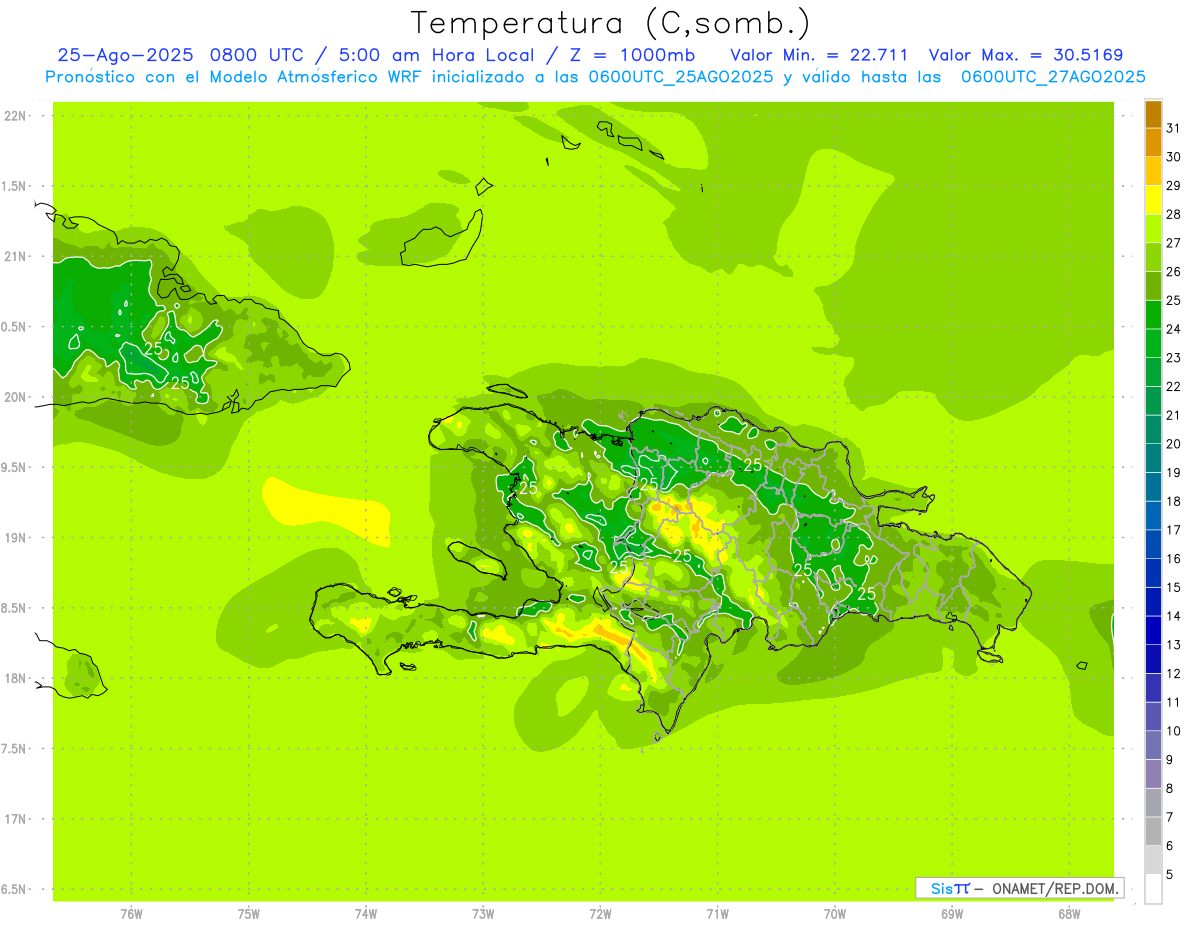Click the legend value '12'
This screenshot has height=927, width=1200.
(x=1174, y=673)
